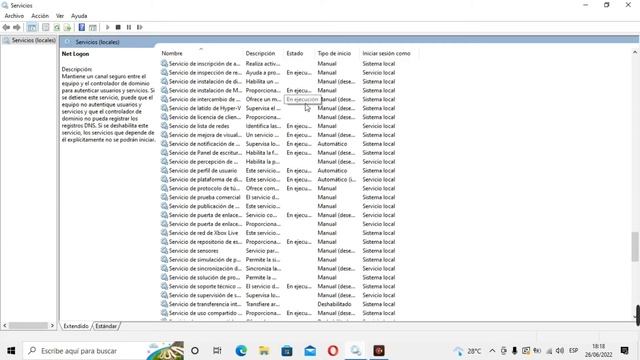Click gear icon of Servicio de notificación
Screen dimensions: 640x360
pos(164,144)
